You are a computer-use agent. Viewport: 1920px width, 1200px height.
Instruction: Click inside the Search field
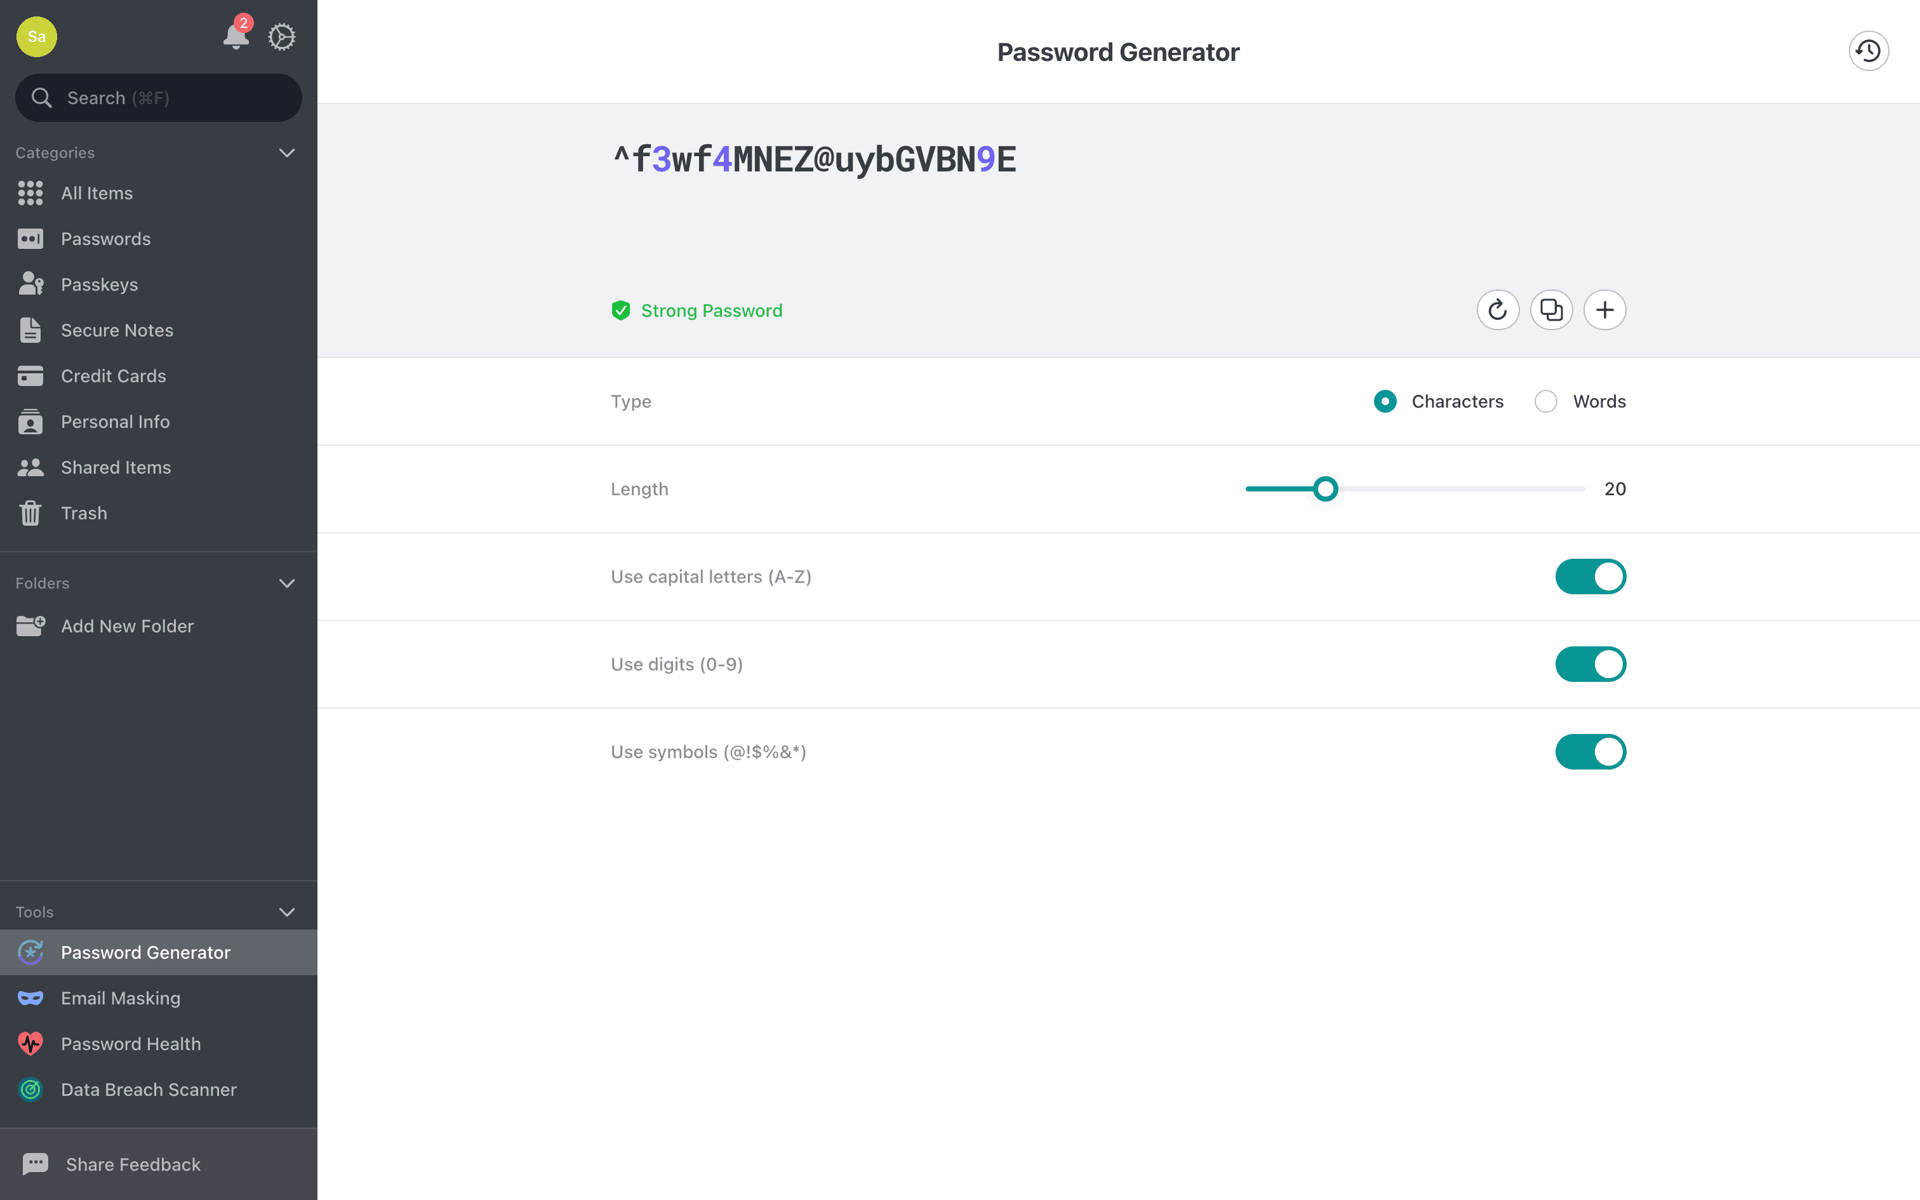[x=158, y=98]
